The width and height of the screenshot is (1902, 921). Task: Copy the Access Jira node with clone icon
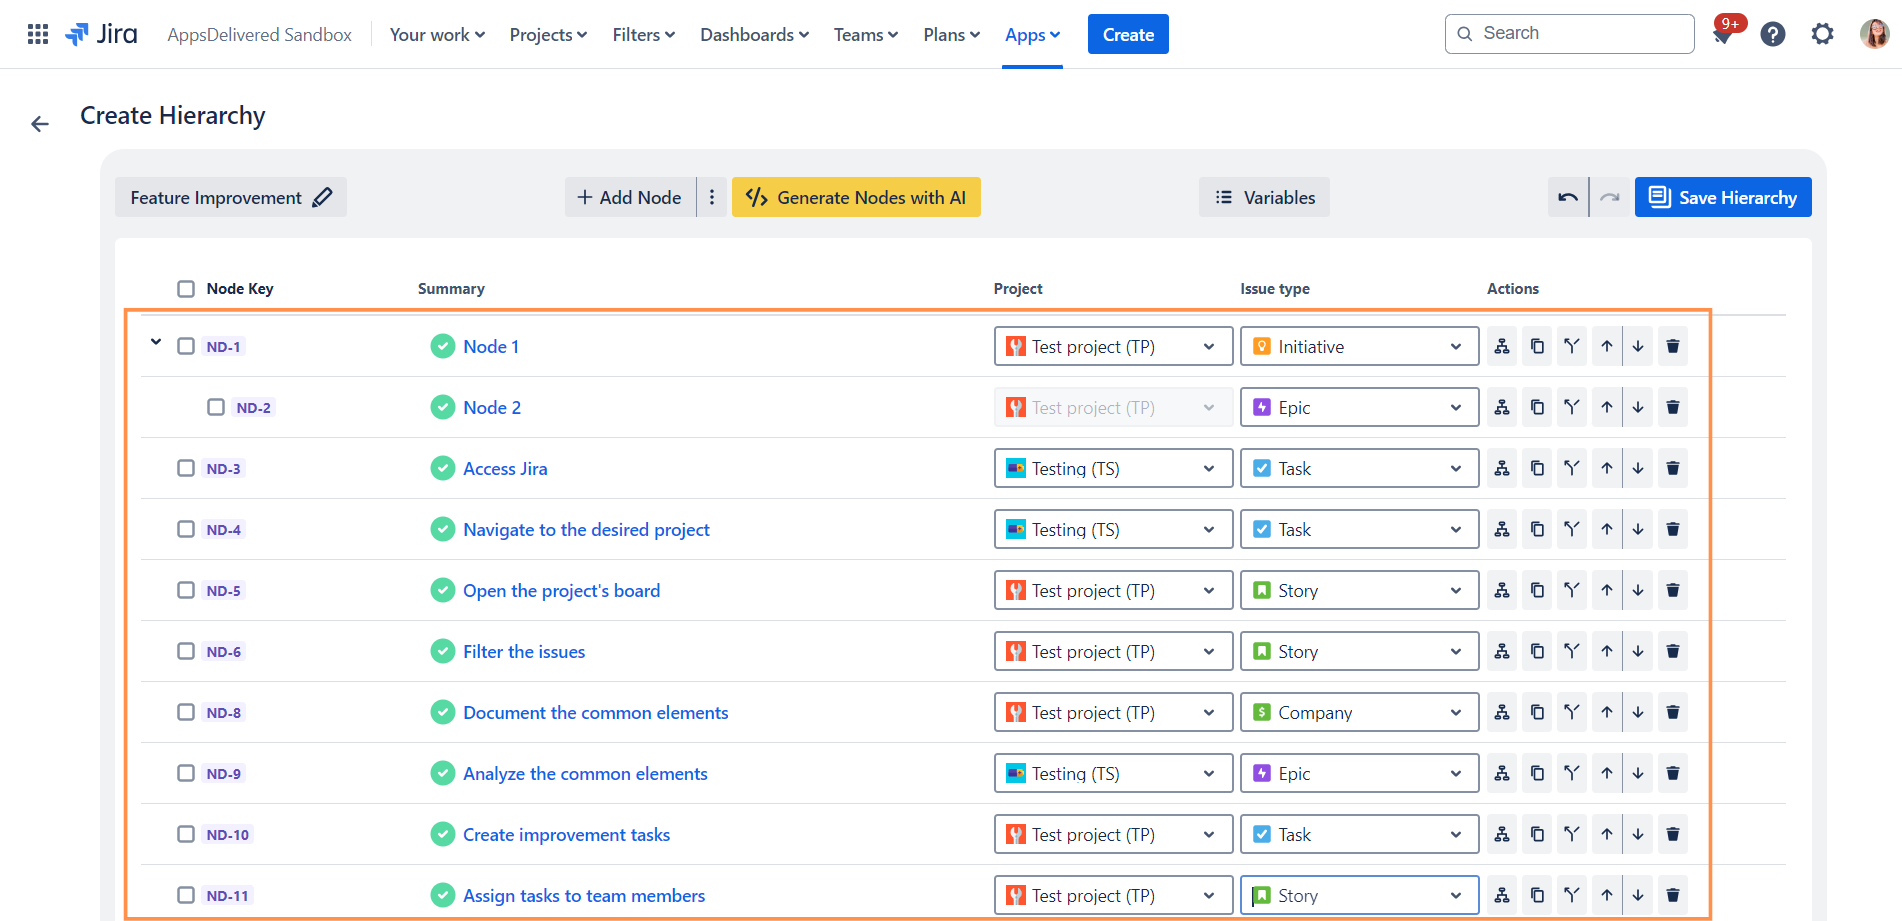click(x=1537, y=469)
